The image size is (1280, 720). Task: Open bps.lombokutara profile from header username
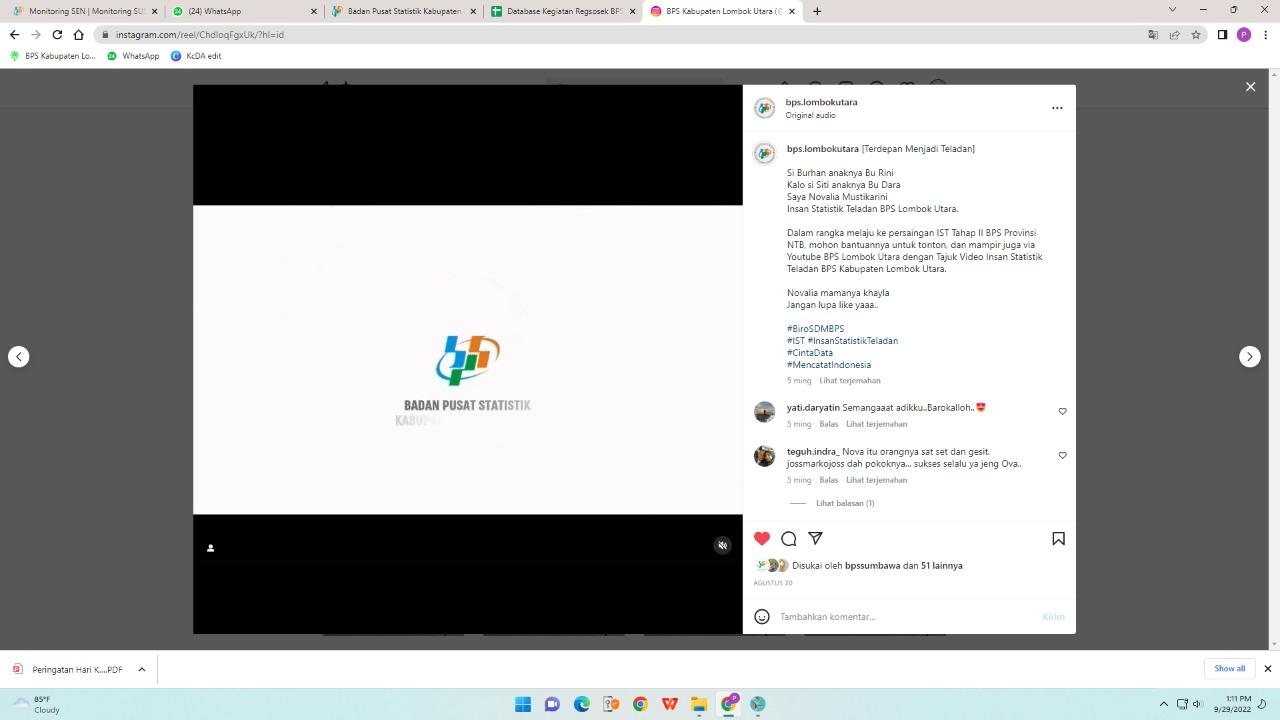[821, 102]
